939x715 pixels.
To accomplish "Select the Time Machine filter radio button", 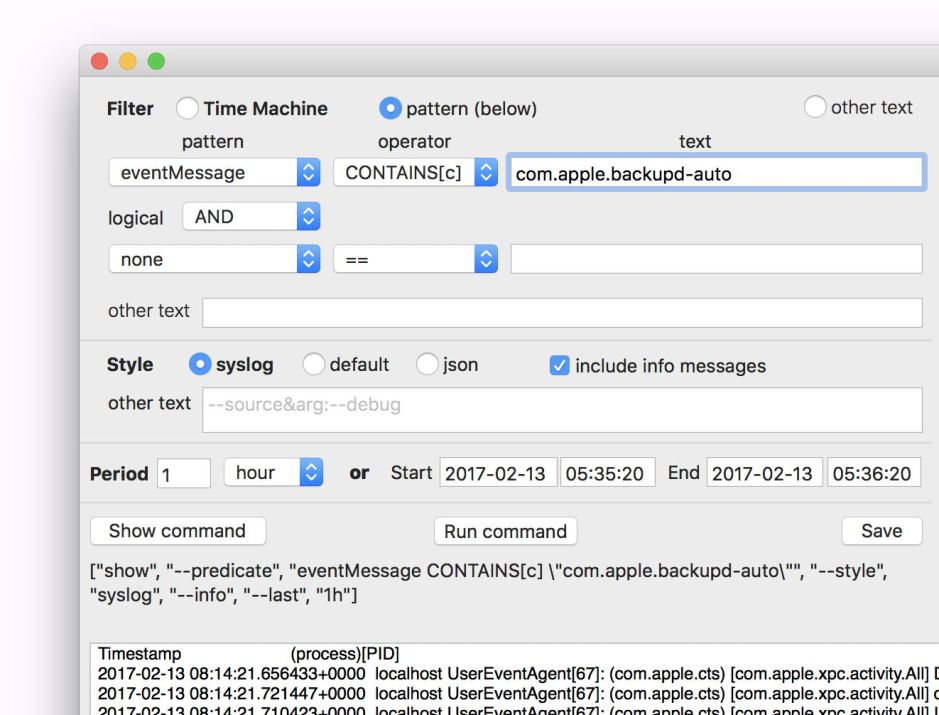I will [x=187, y=108].
